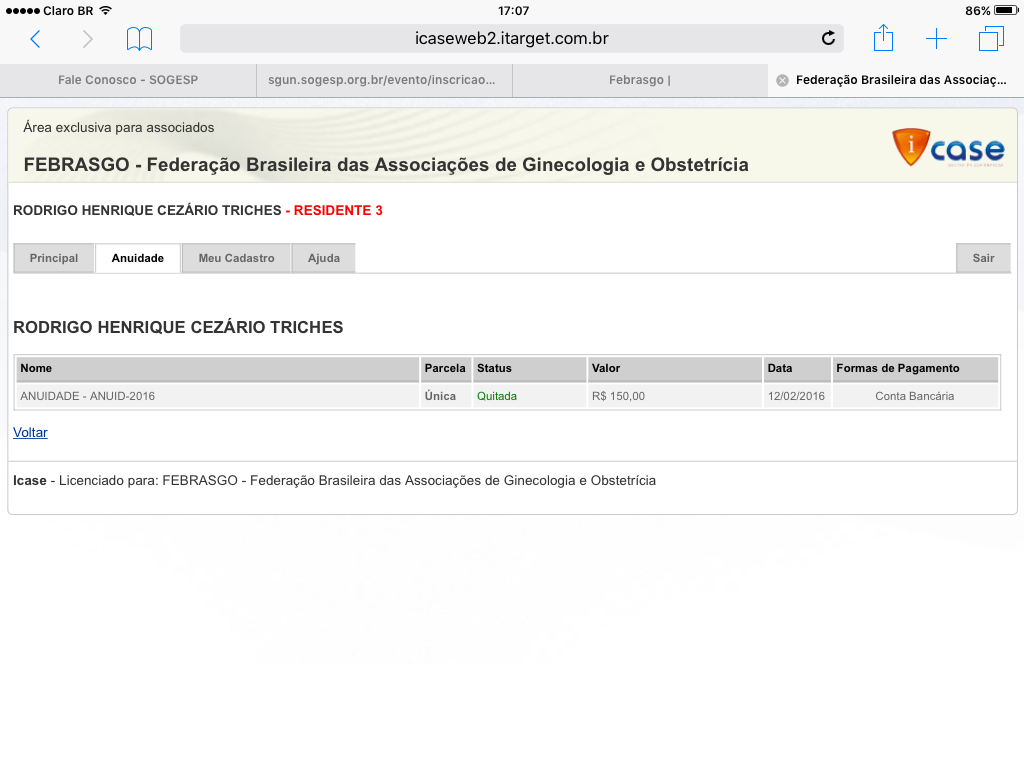
Task: Switch to Fale Conosco - SOGESP tab
Action: pyautogui.click(x=128, y=80)
